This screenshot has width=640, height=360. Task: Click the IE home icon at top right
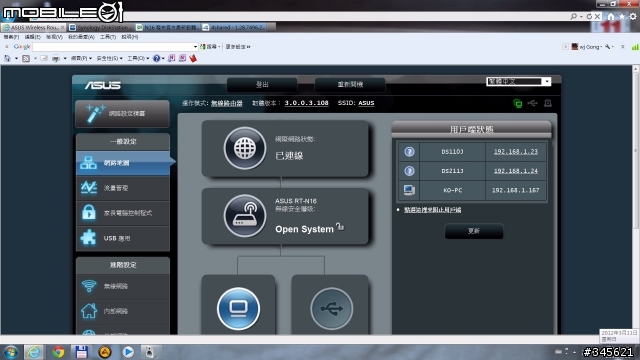pos(611,16)
